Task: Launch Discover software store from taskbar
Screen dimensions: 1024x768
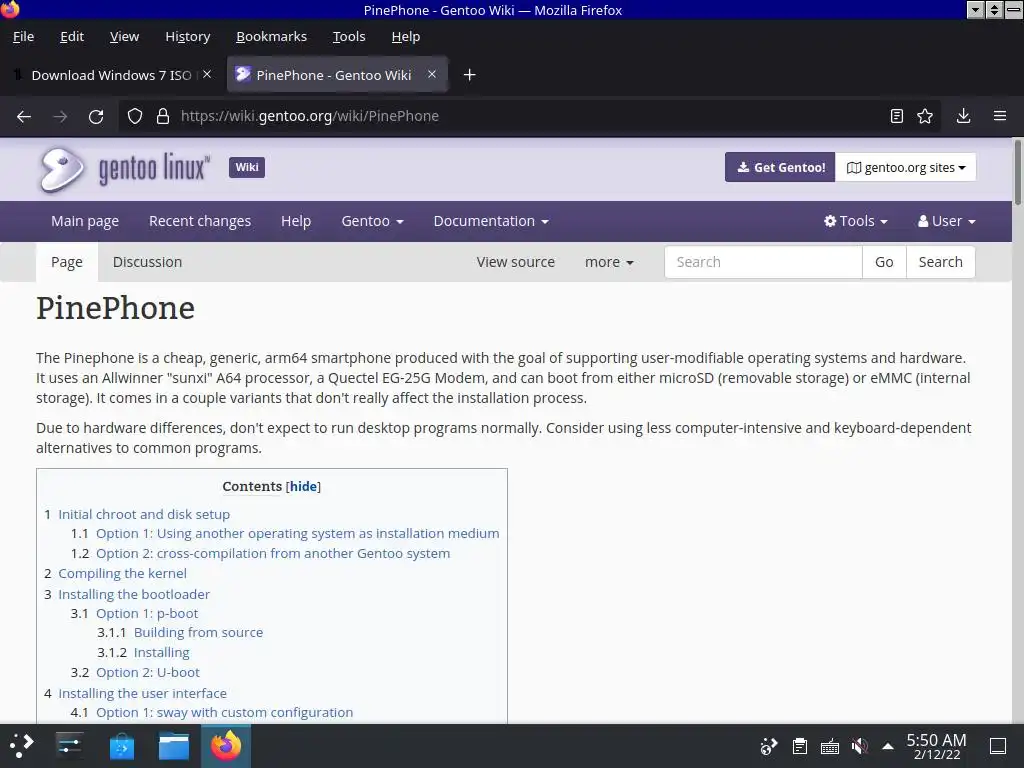Action: (x=121, y=746)
